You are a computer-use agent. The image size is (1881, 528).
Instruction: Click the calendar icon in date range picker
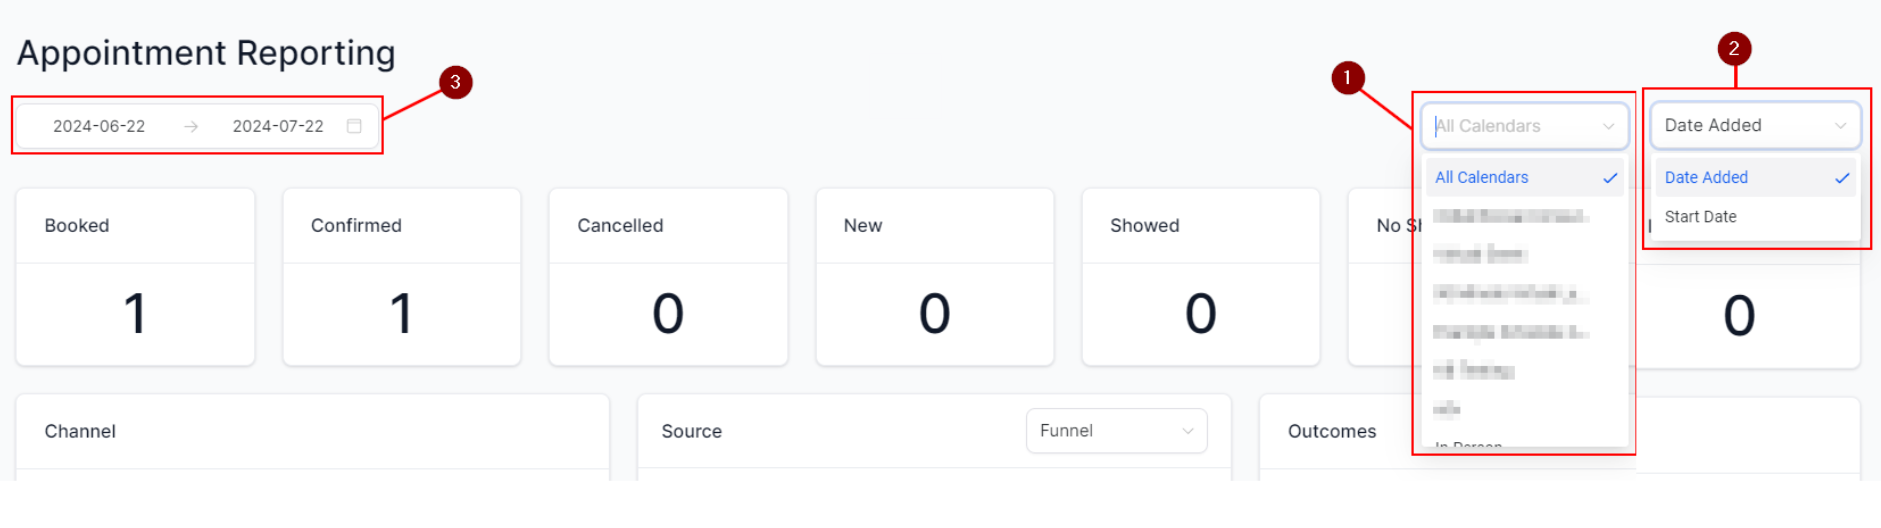354,126
